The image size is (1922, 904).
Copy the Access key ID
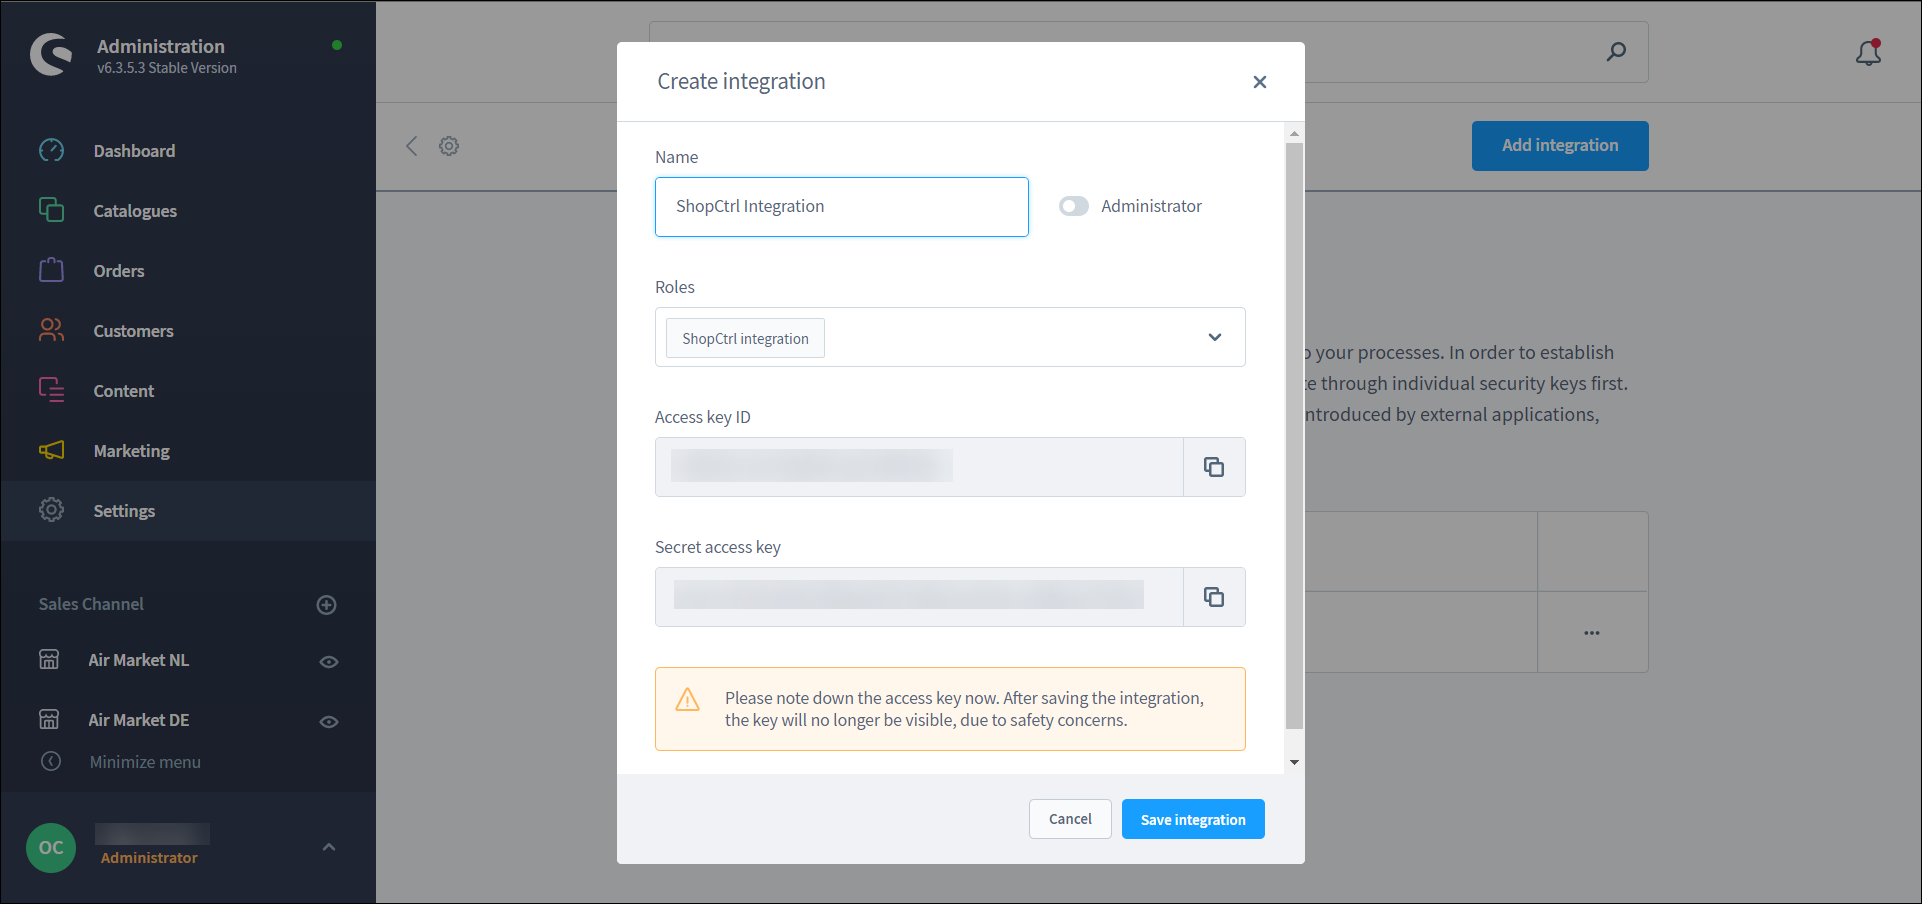click(x=1214, y=467)
